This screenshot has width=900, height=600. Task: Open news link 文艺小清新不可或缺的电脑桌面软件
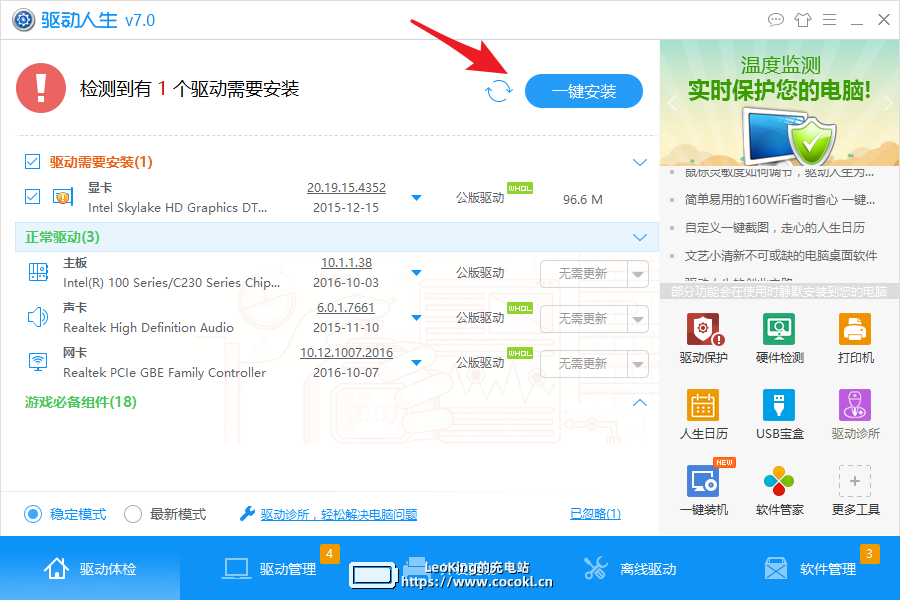click(781, 256)
